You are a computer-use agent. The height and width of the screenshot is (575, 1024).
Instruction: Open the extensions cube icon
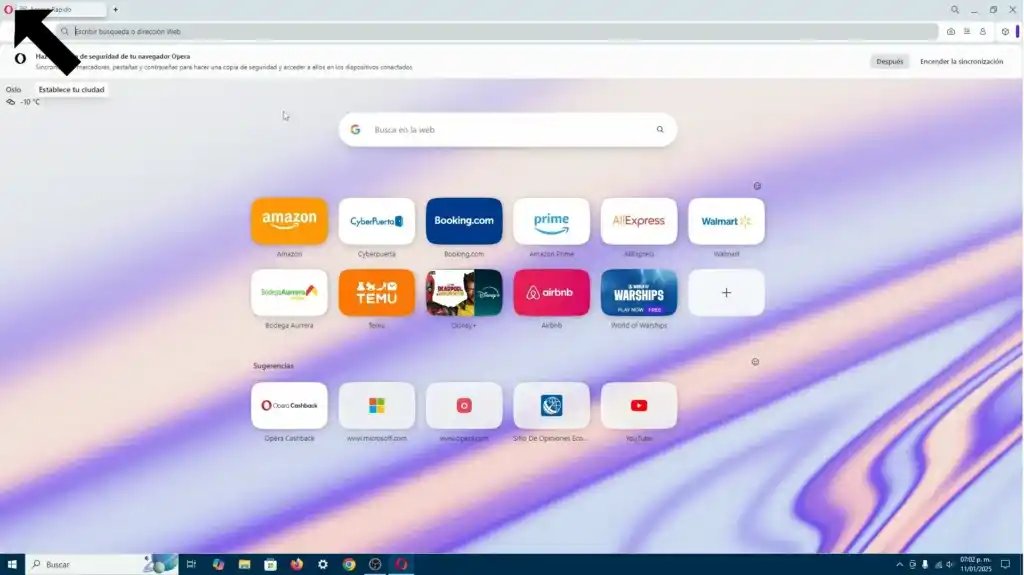point(1005,31)
